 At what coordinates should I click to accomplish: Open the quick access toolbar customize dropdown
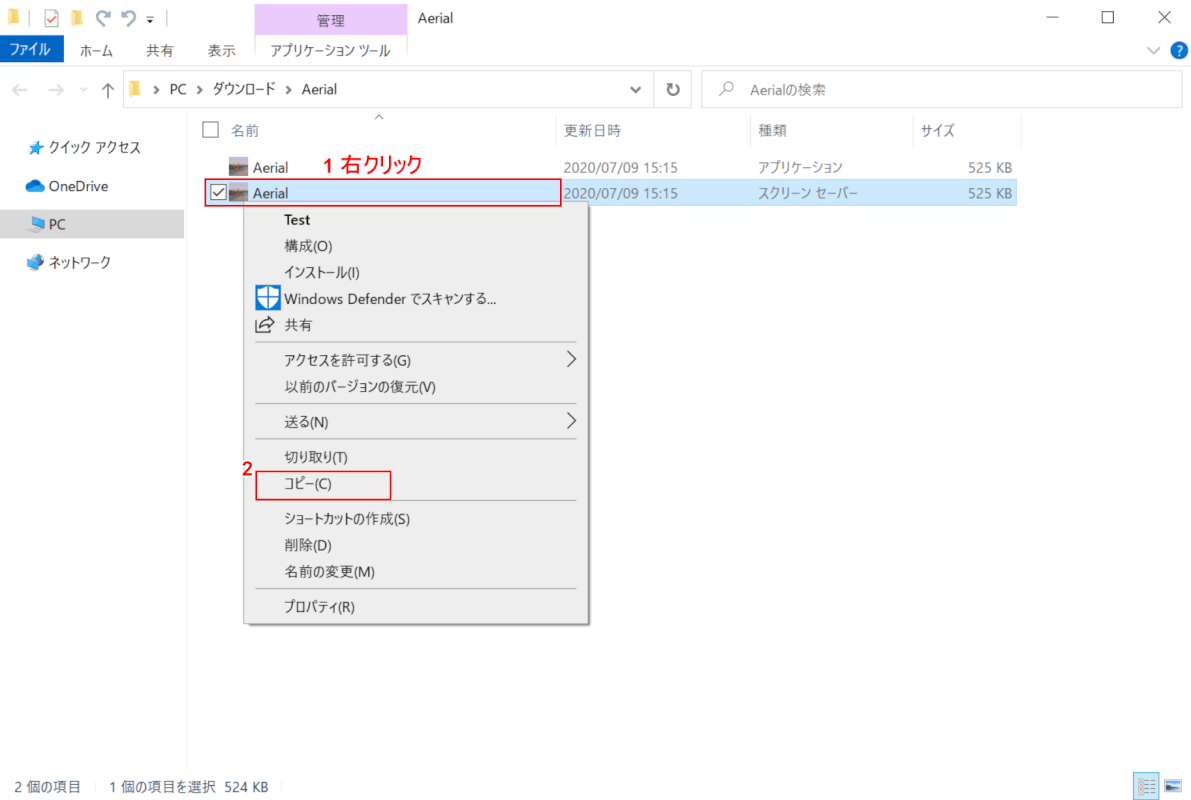coord(150,19)
